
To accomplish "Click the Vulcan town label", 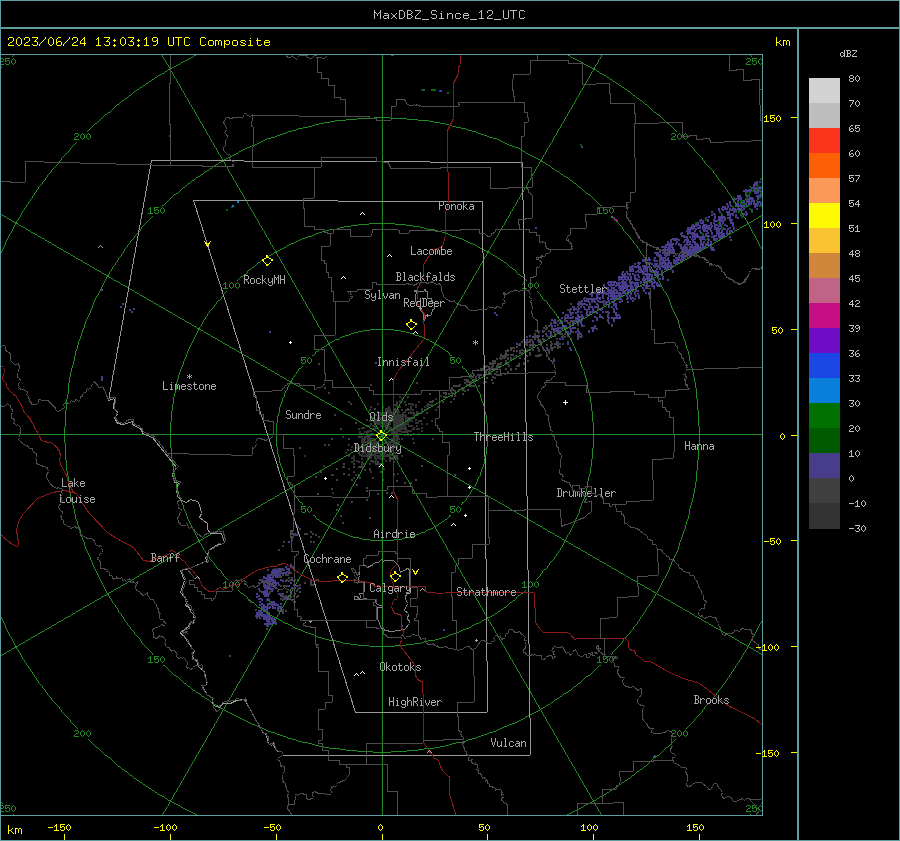I will [x=509, y=743].
